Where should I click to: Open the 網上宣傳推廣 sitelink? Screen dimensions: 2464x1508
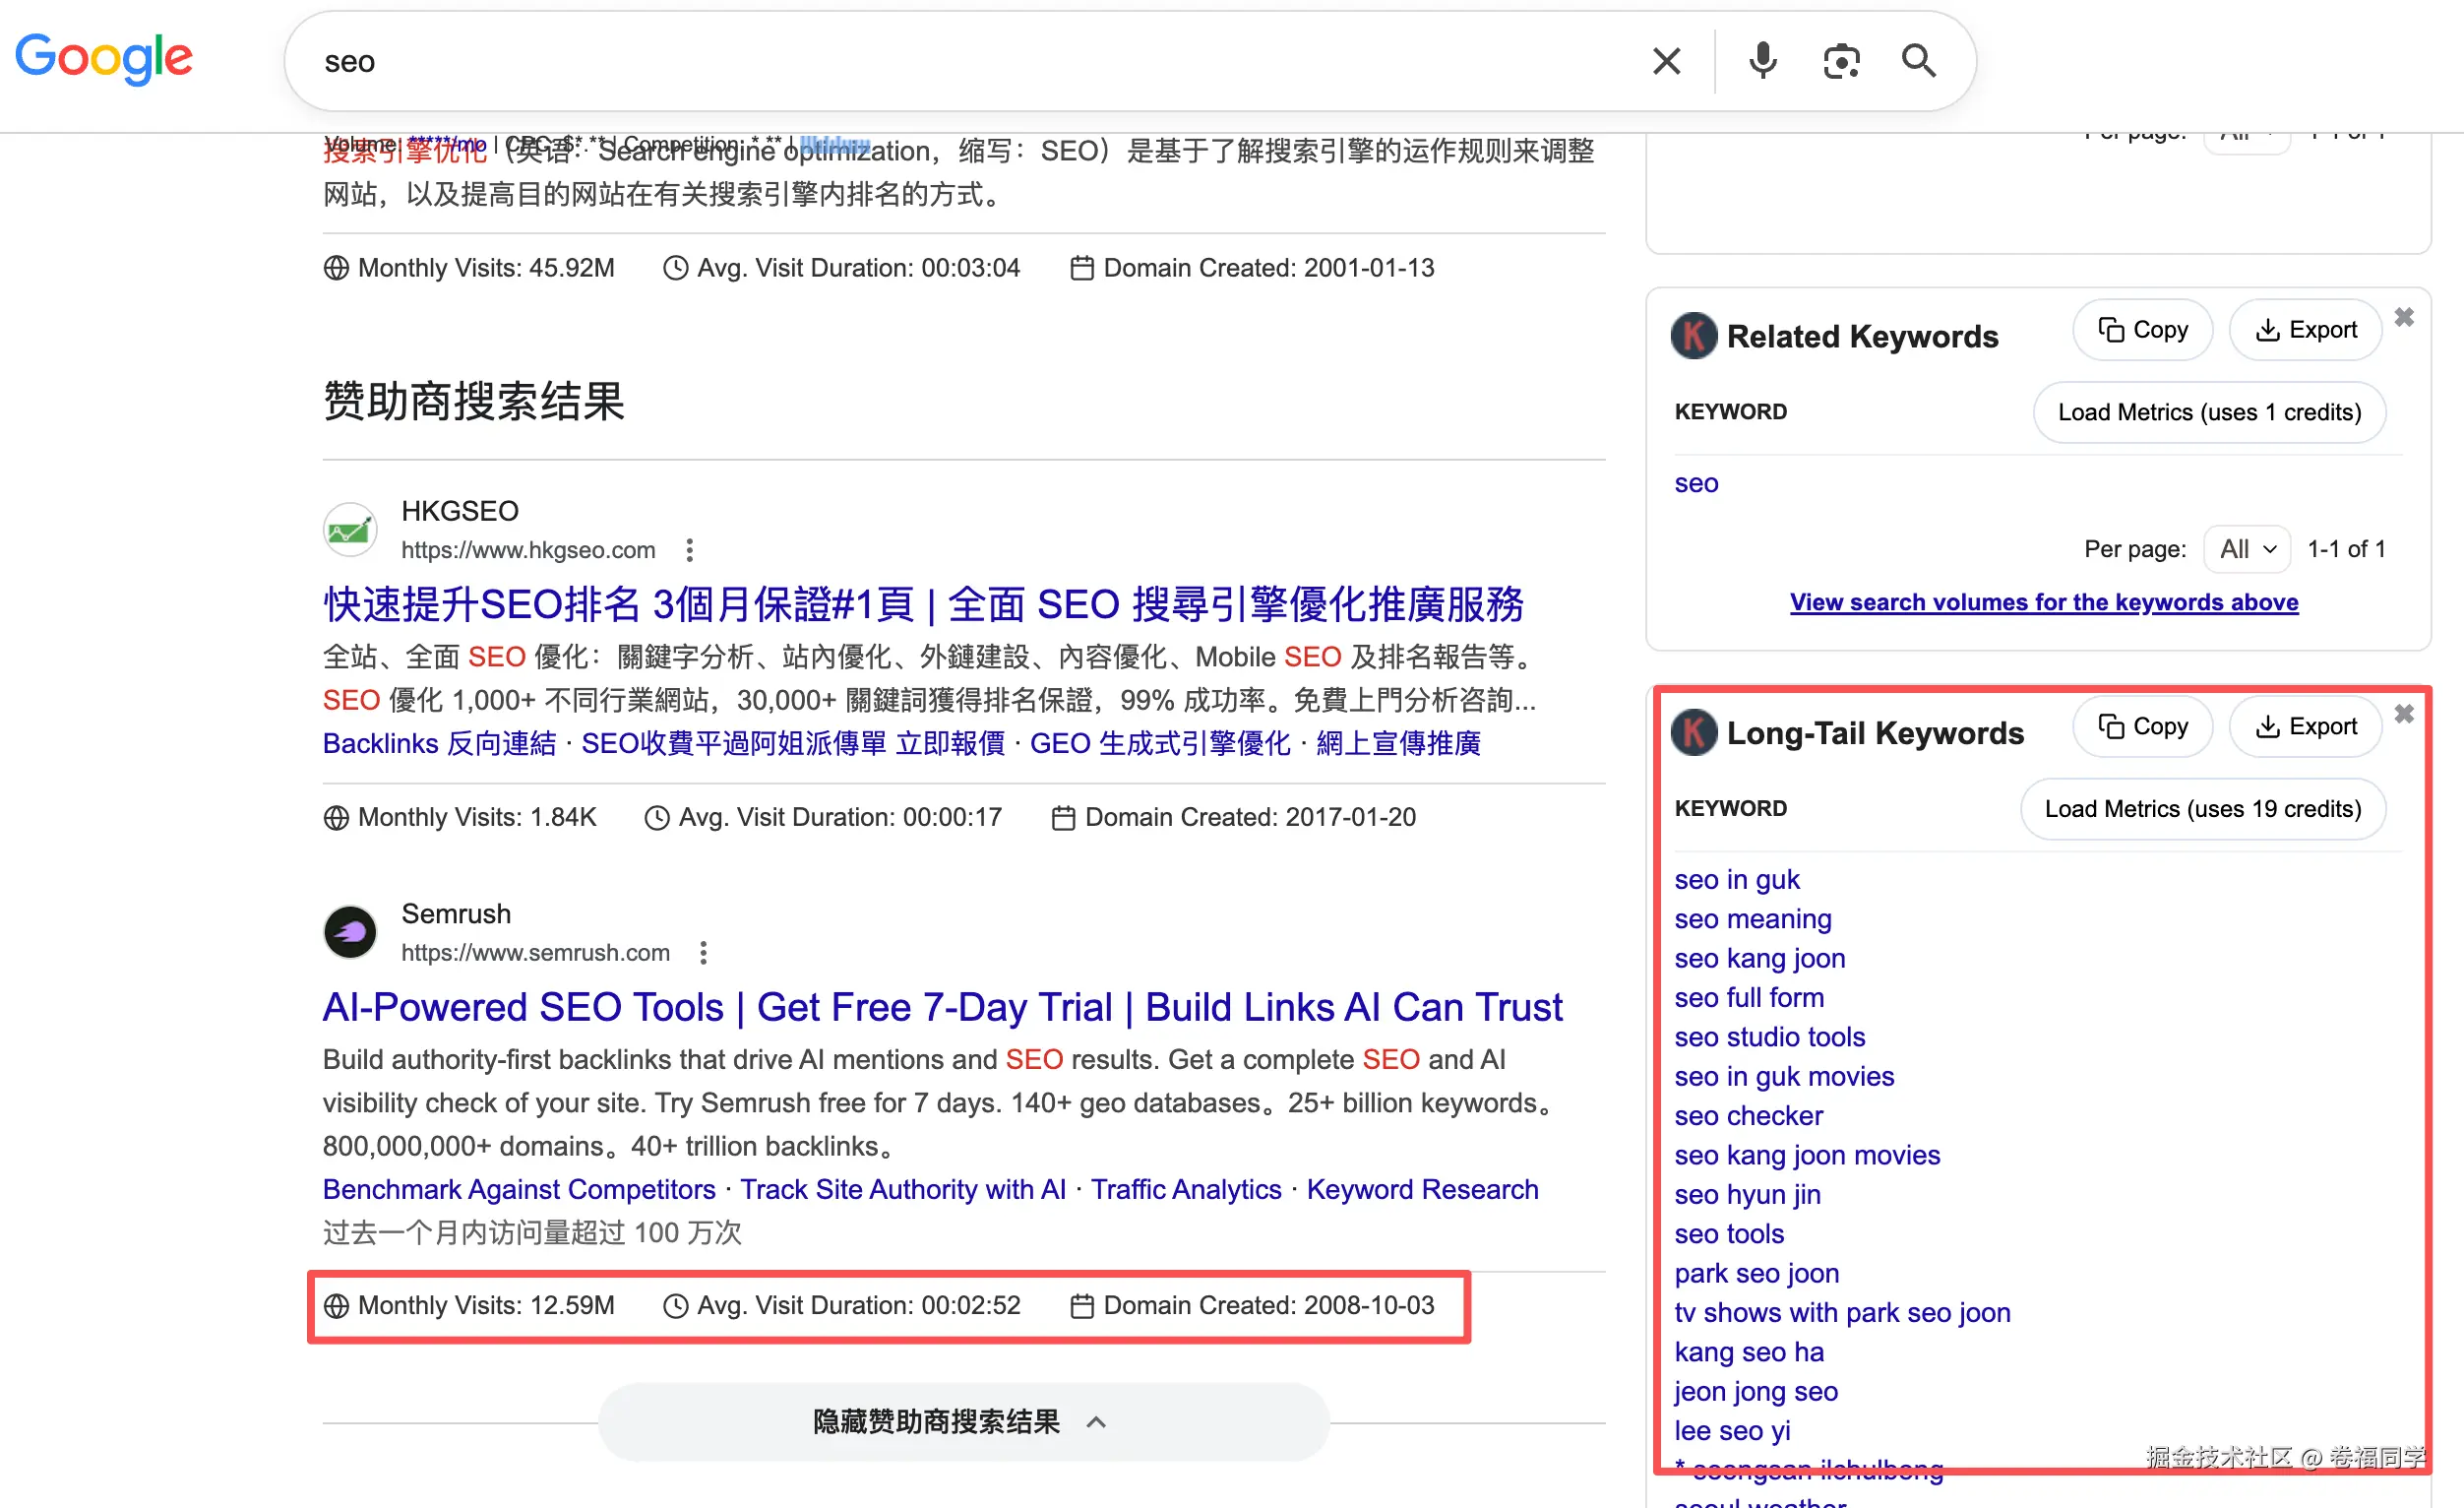coord(1398,744)
